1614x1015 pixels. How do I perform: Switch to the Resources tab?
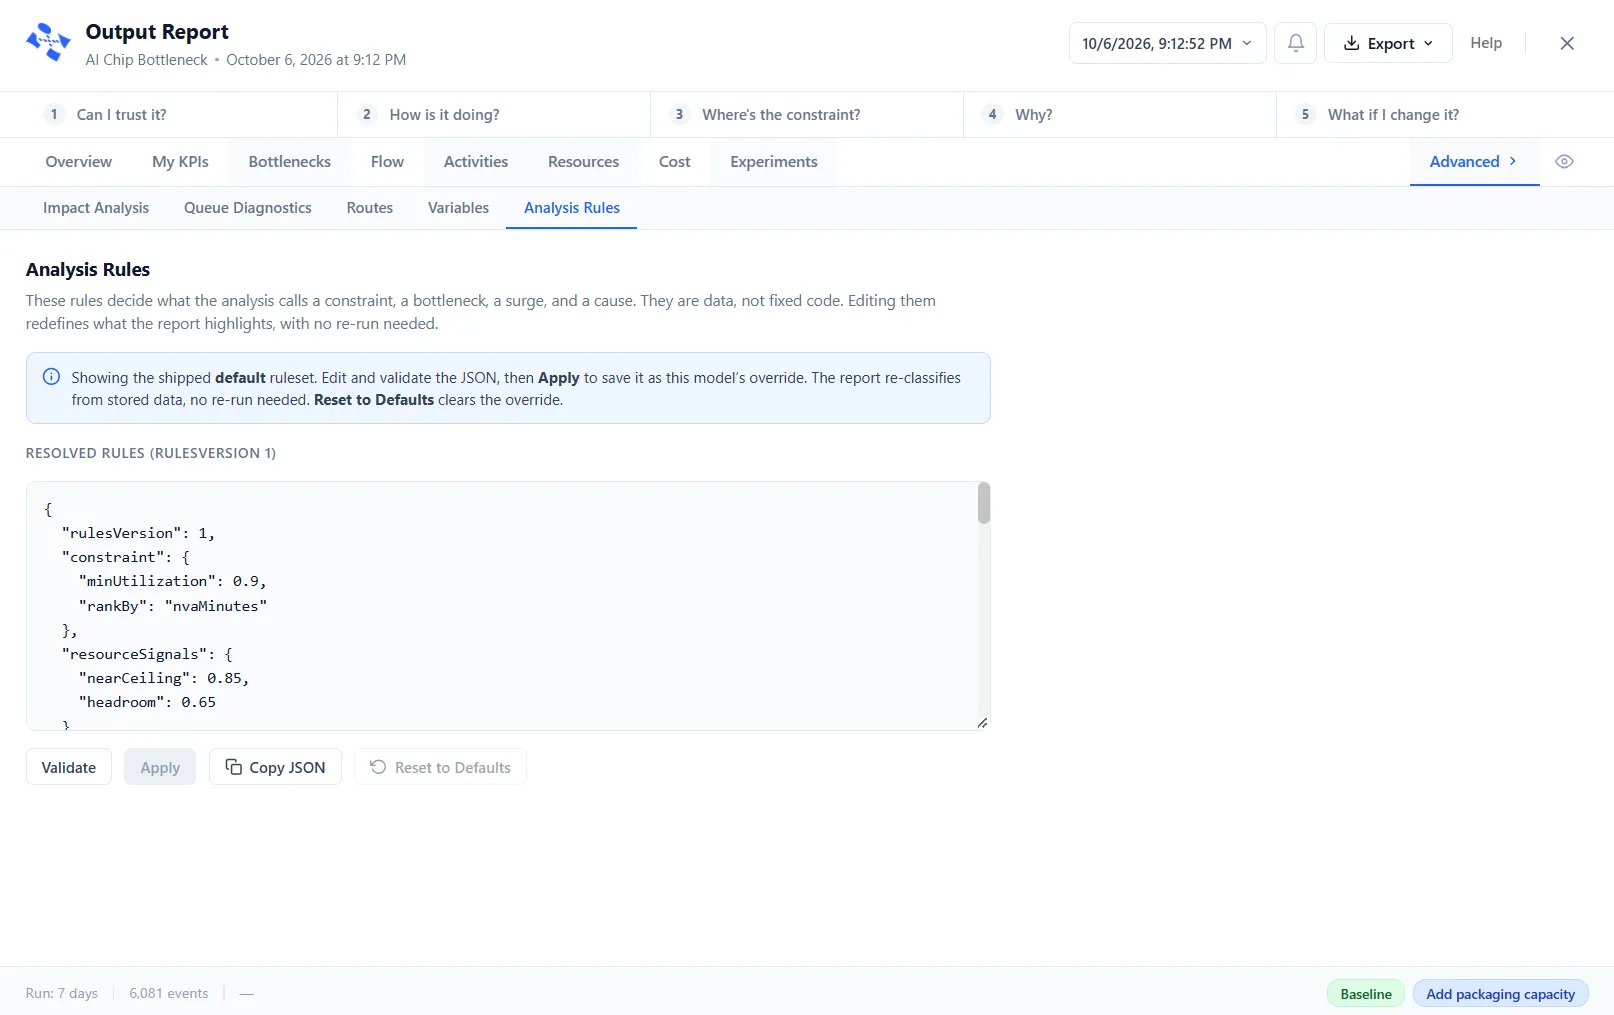[x=583, y=162]
